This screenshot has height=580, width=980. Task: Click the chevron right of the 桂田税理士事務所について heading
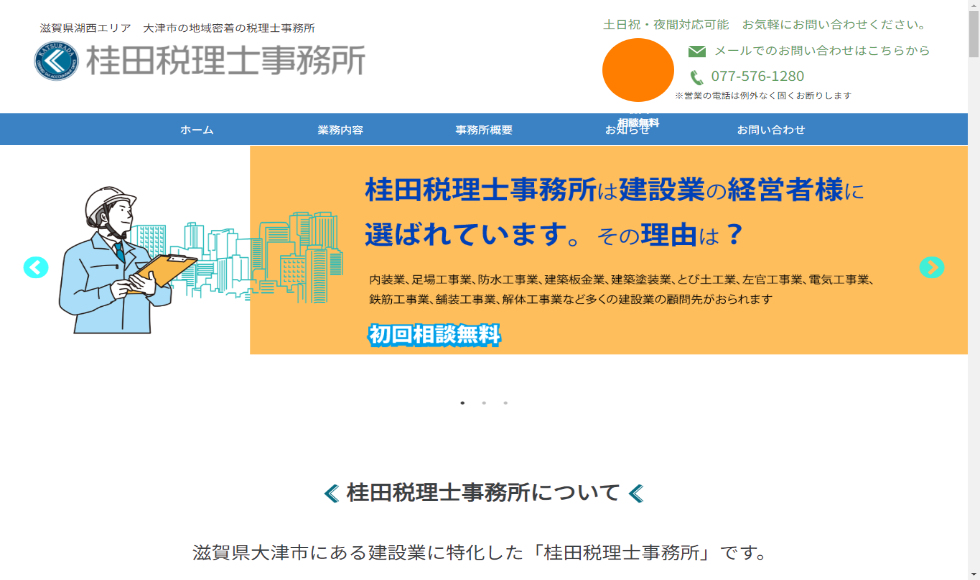(x=635, y=493)
